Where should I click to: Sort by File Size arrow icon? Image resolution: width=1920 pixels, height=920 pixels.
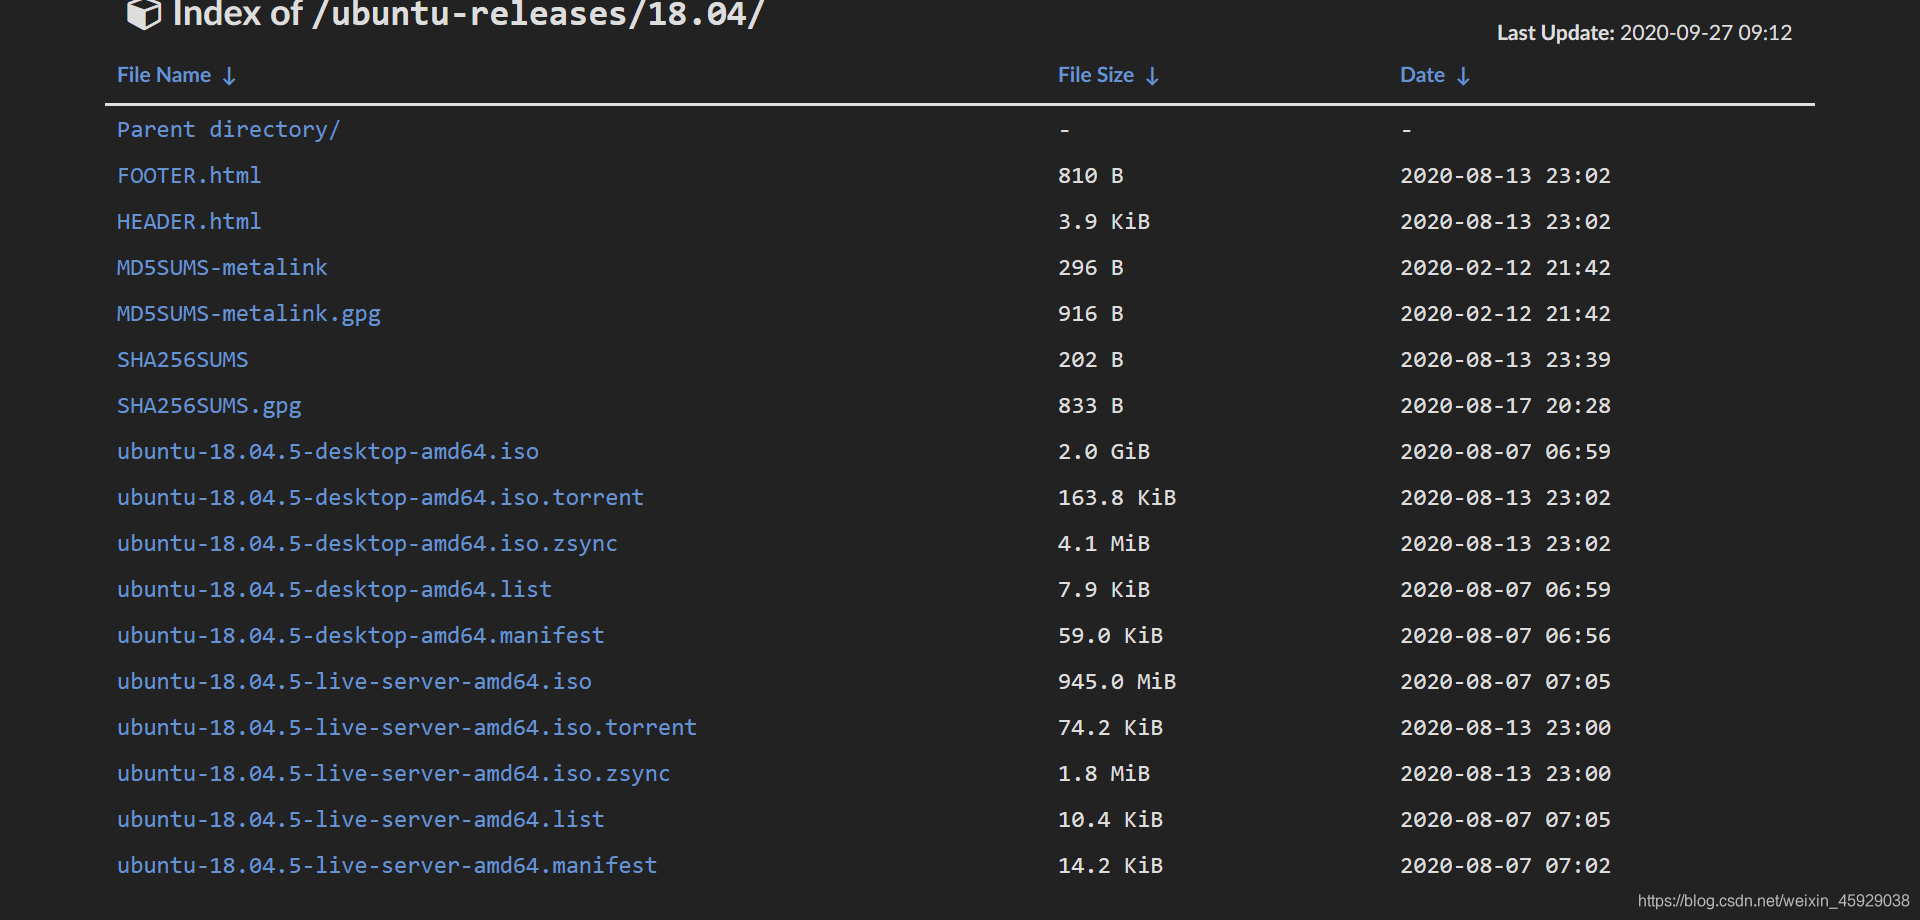pyautogui.click(x=1152, y=76)
